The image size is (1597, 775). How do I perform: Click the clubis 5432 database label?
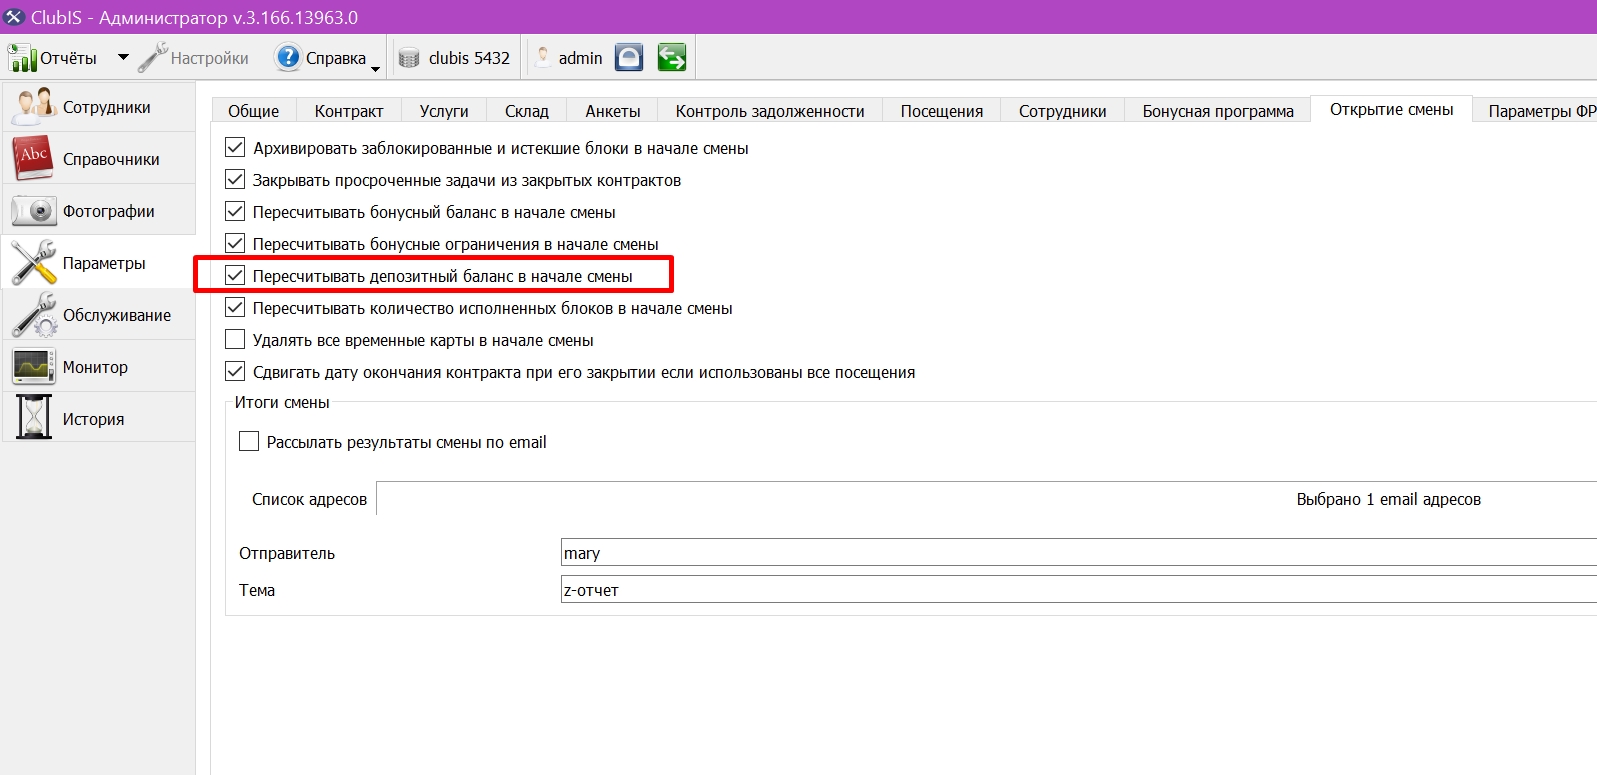coord(469,58)
